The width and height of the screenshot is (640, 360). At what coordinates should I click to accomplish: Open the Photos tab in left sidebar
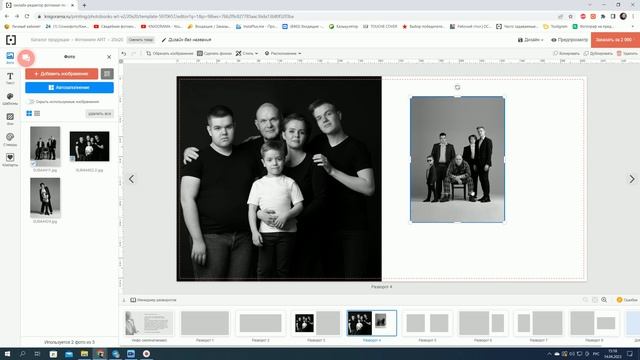[x=10, y=58]
